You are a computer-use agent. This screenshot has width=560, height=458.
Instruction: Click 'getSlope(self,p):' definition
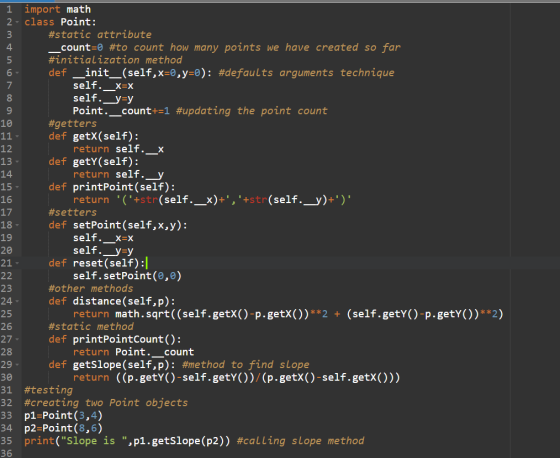(x=124, y=365)
